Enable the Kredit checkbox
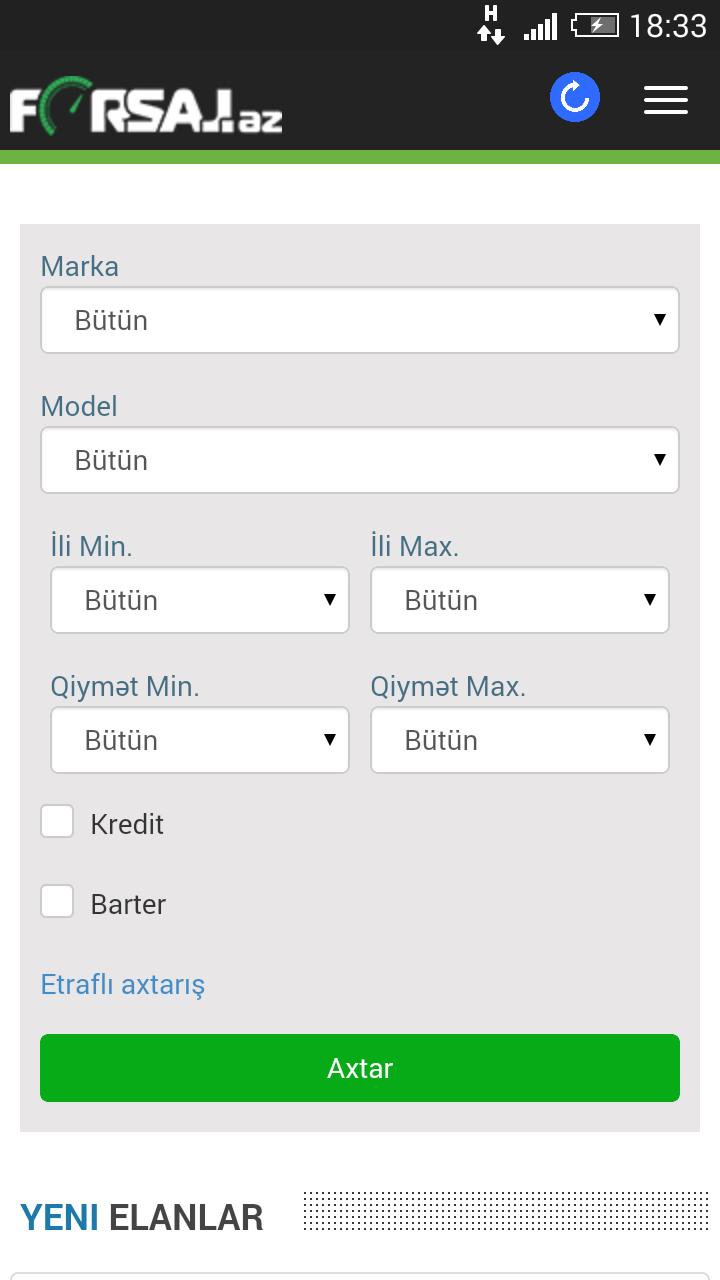The image size is (720, 1280). click(x=57, y=822)
